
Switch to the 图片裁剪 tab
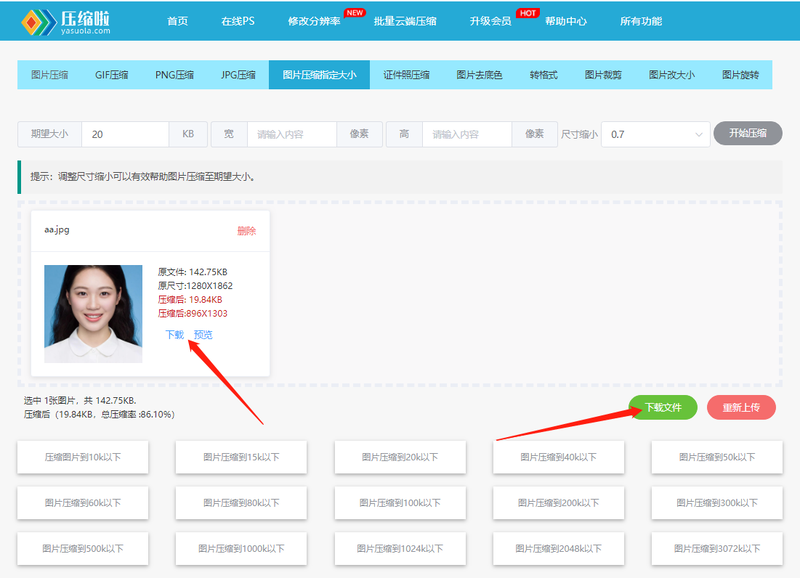point(604,75)
